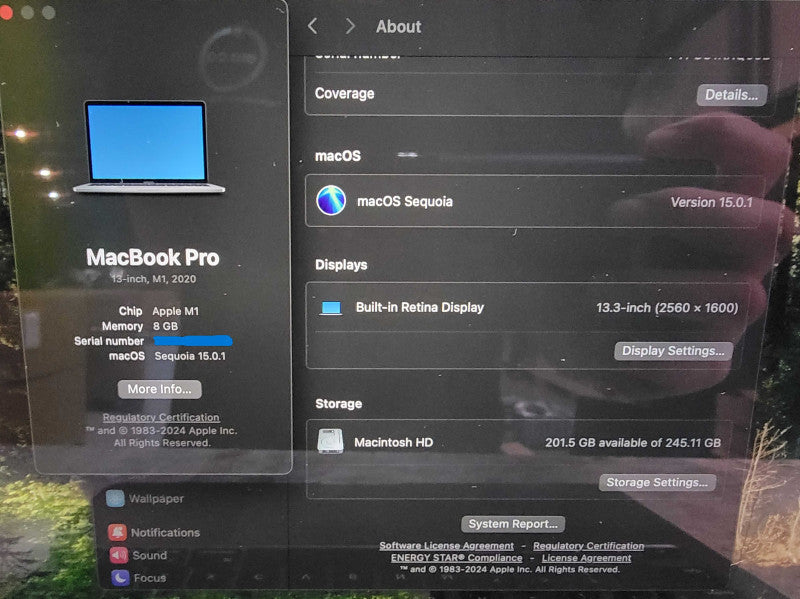This screenshot has height=599, width=800.
Task: Click the 'macOS Sequoia' name
Action: (405, 202)
